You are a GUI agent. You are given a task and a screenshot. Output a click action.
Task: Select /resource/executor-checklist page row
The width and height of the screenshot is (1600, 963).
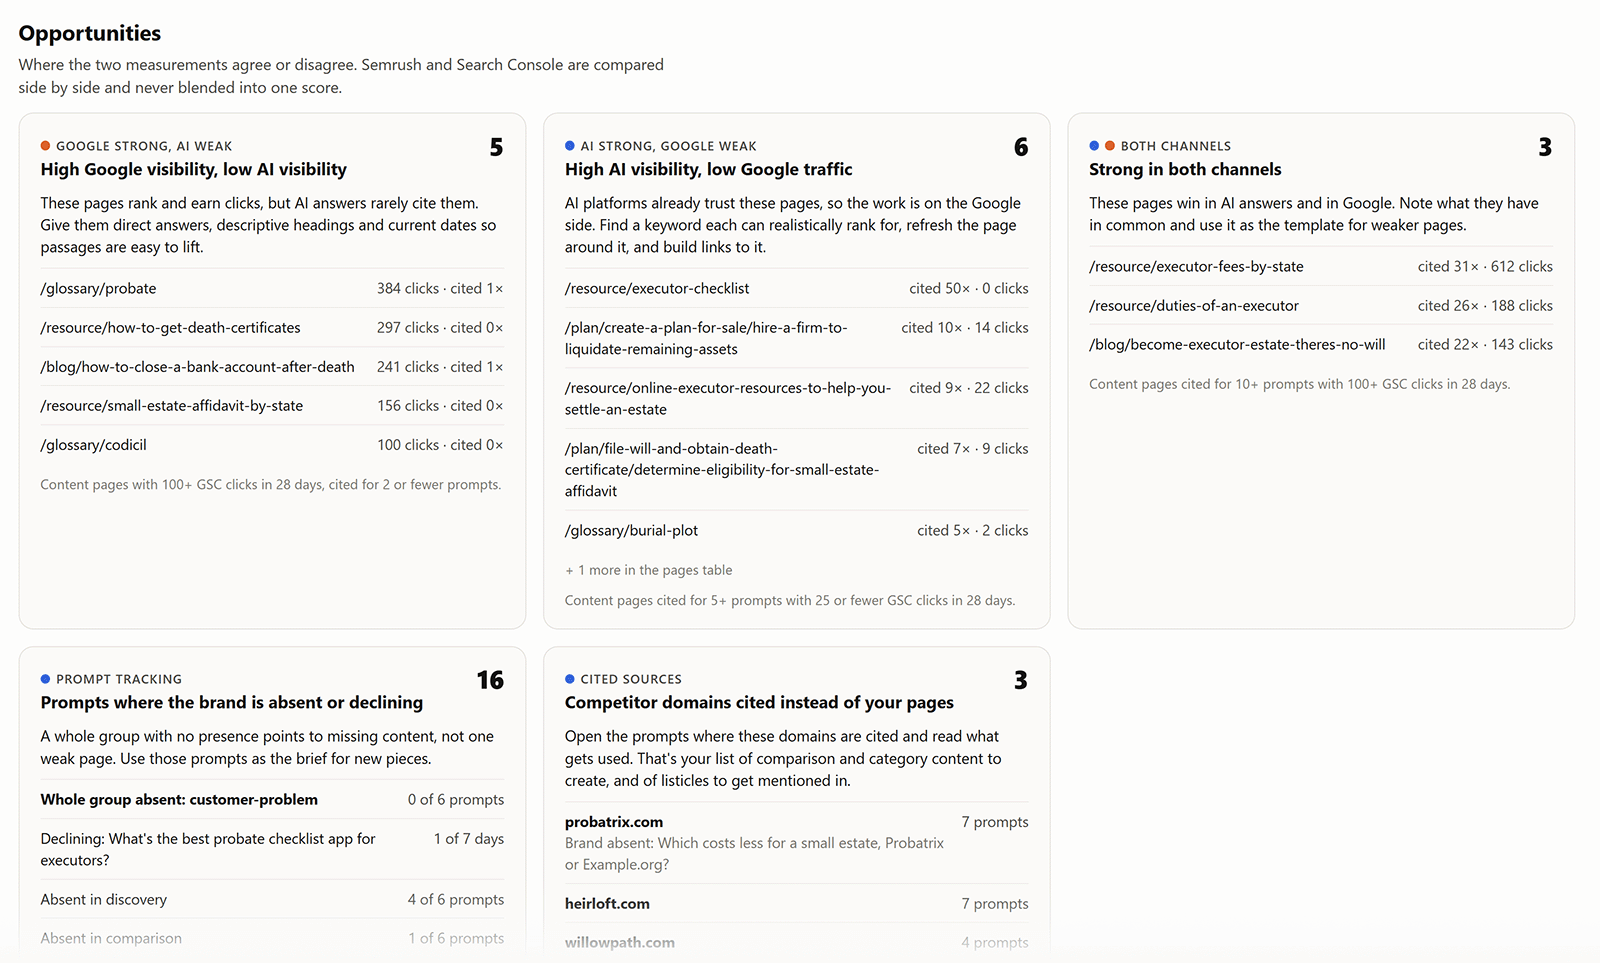(x=796, y=288)
